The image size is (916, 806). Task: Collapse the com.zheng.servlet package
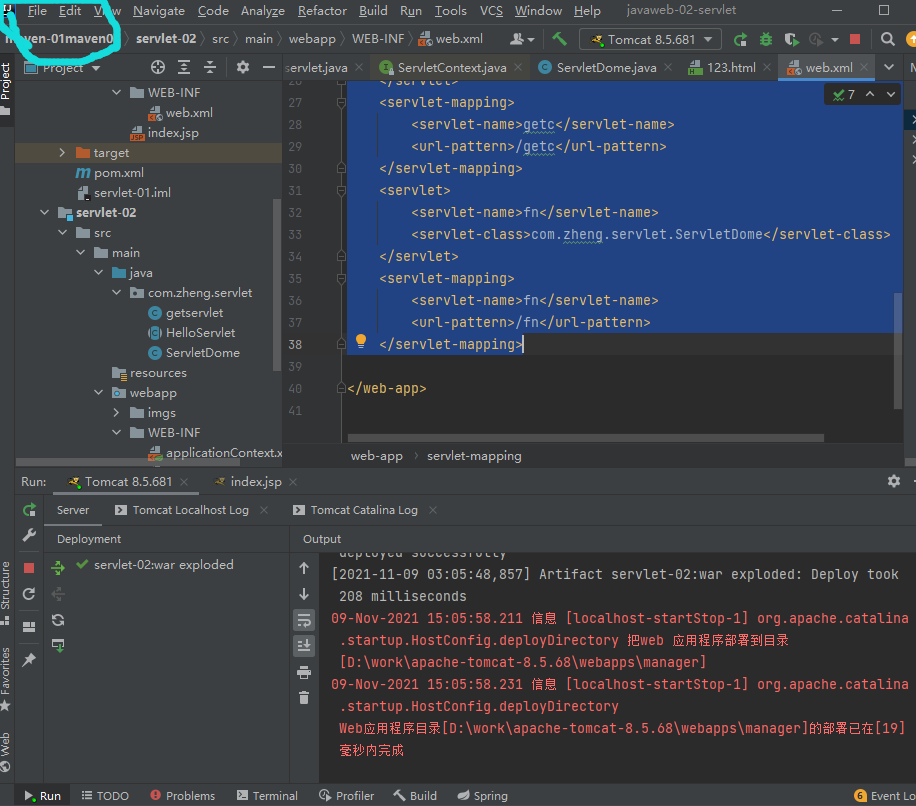pos(117,293)
